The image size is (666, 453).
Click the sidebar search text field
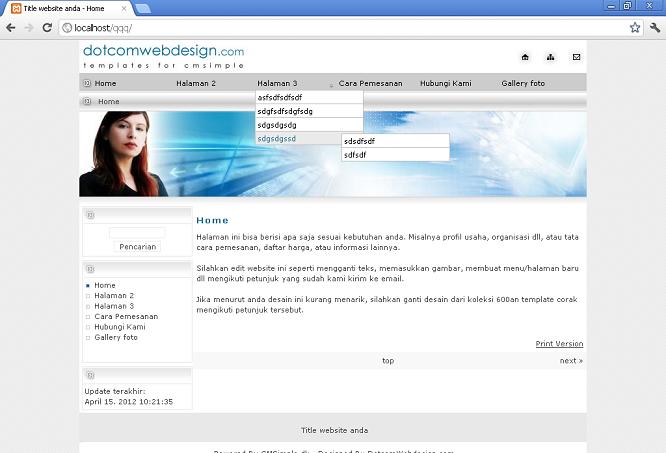[137, 233]
